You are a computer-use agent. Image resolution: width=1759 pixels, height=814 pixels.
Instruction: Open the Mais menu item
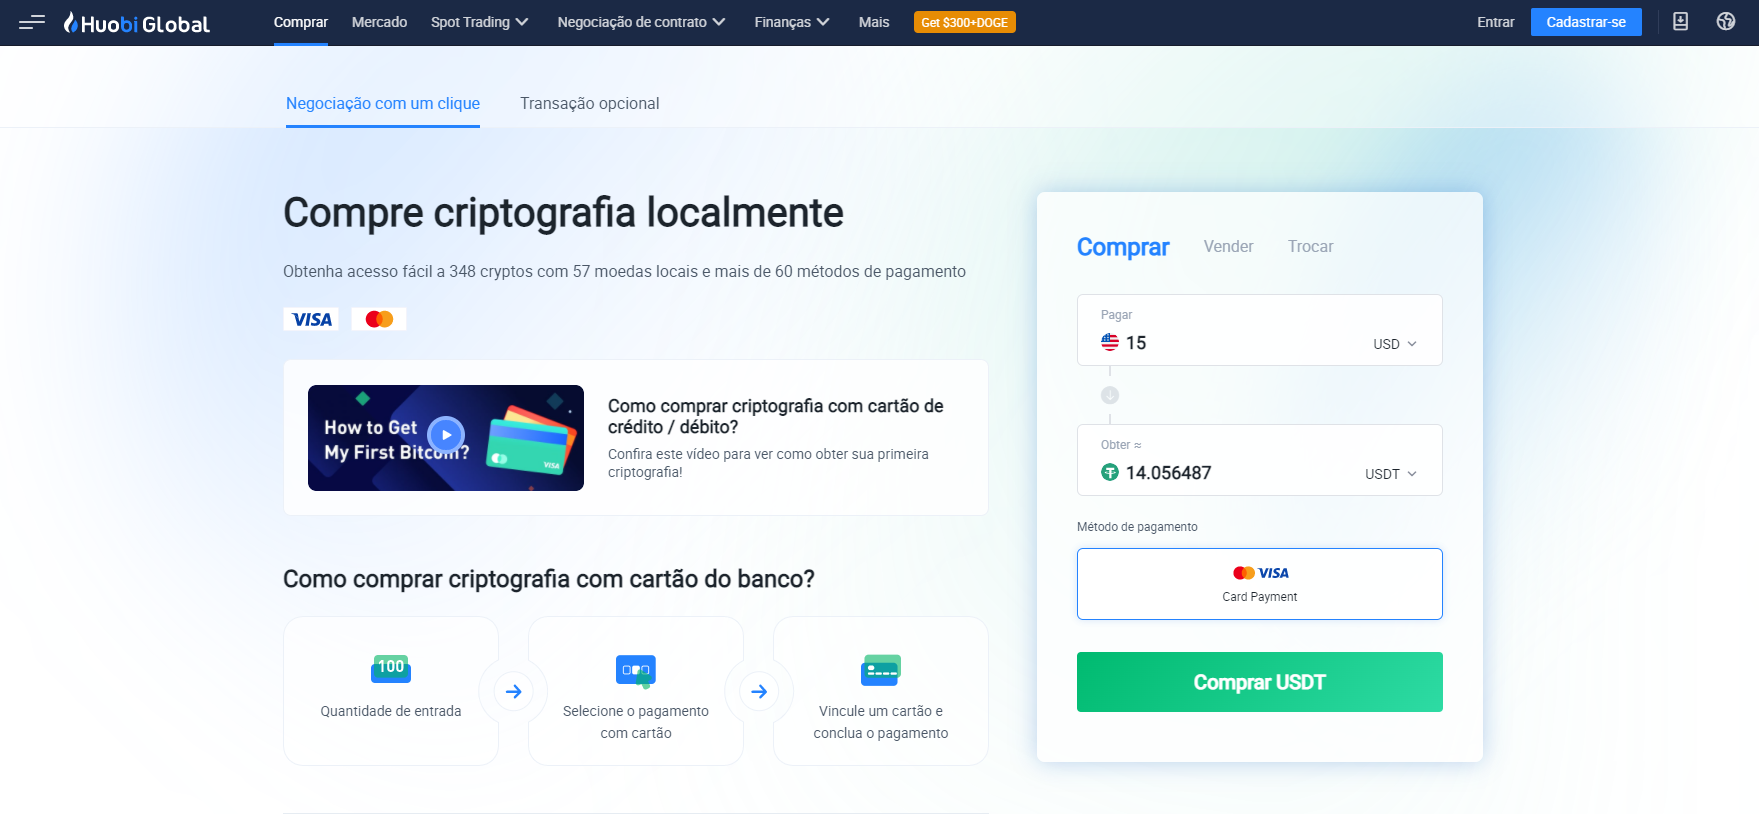tap(874, 22)
